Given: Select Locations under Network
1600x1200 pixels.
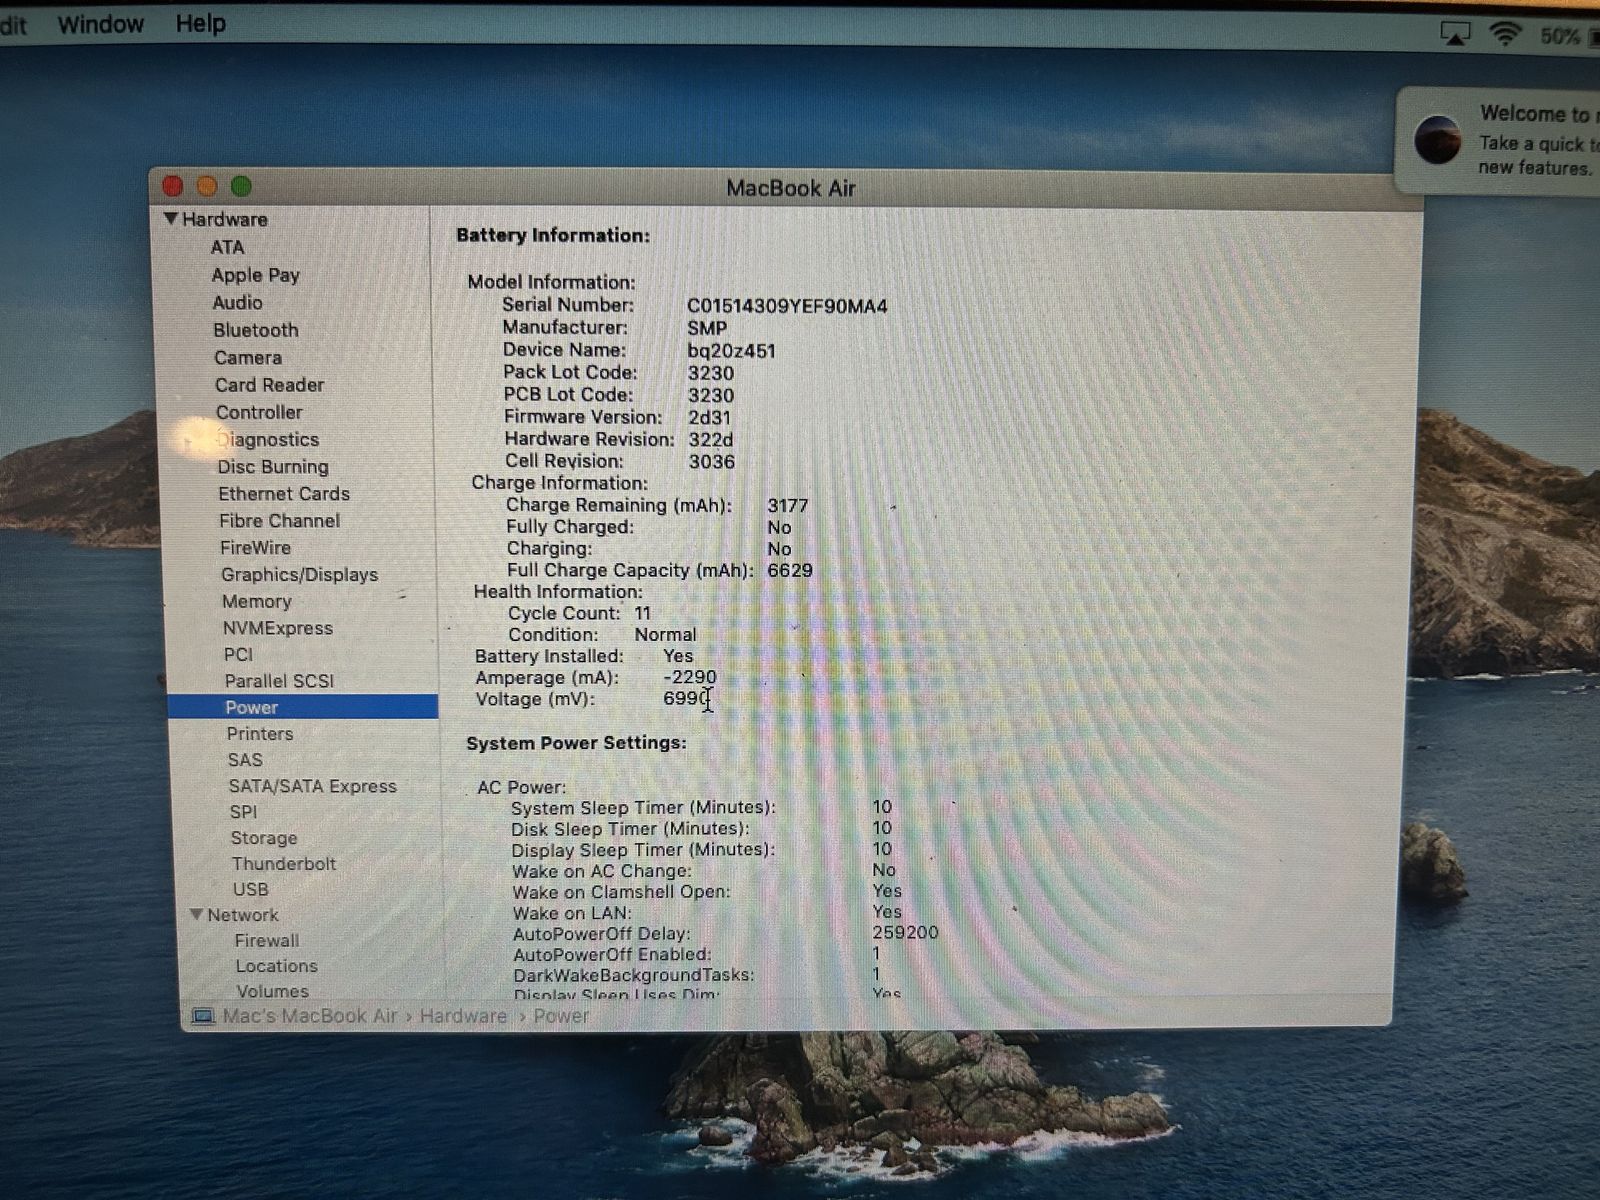Looking at the screenshot, I should click(x=276, y=966).
